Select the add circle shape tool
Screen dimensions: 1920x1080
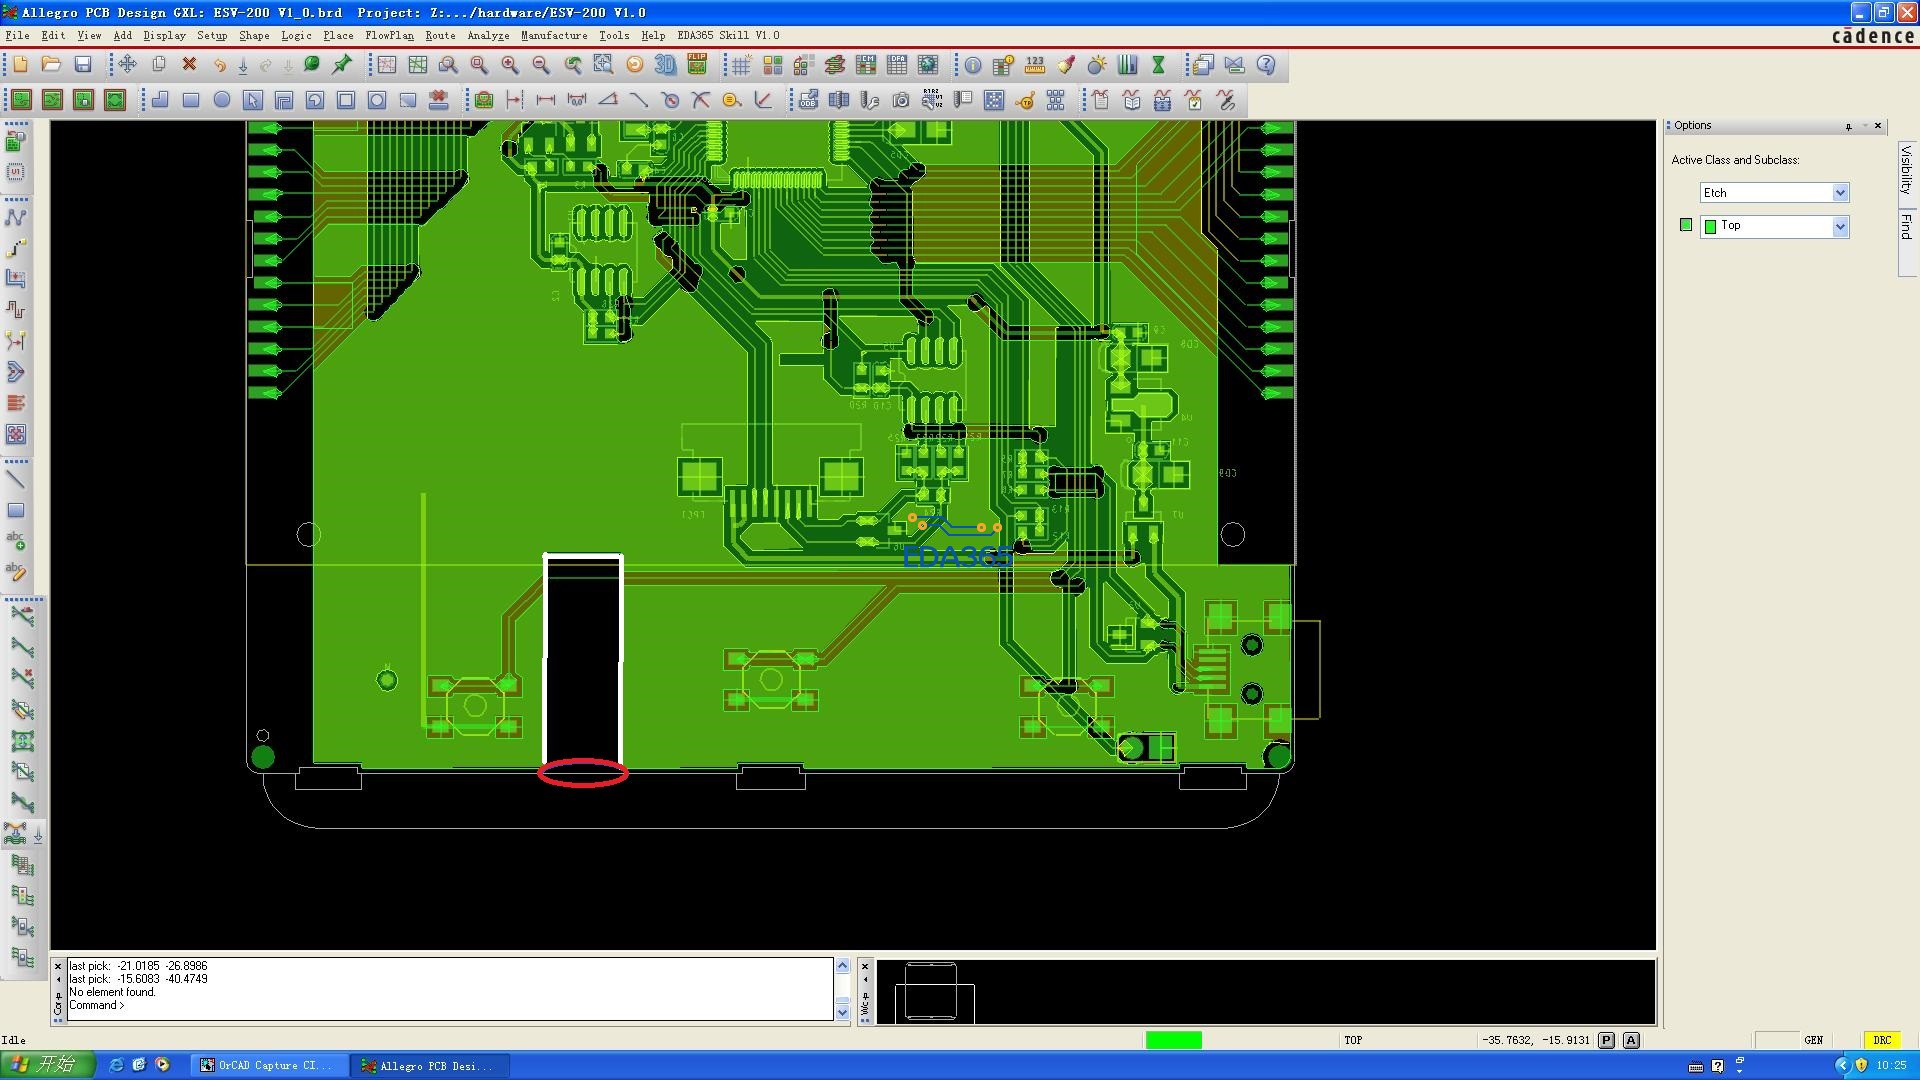[222, 100]
